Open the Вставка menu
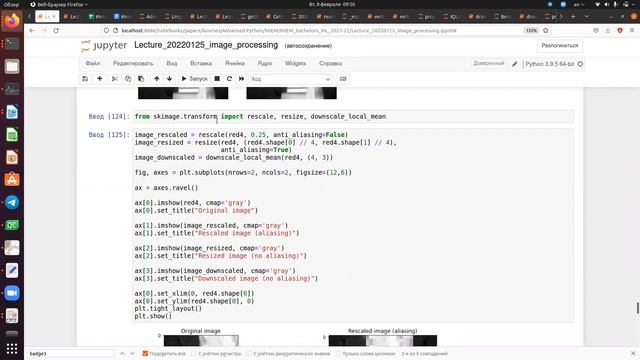The width and height of the screenshot is (640, 360). coord(201,63)
